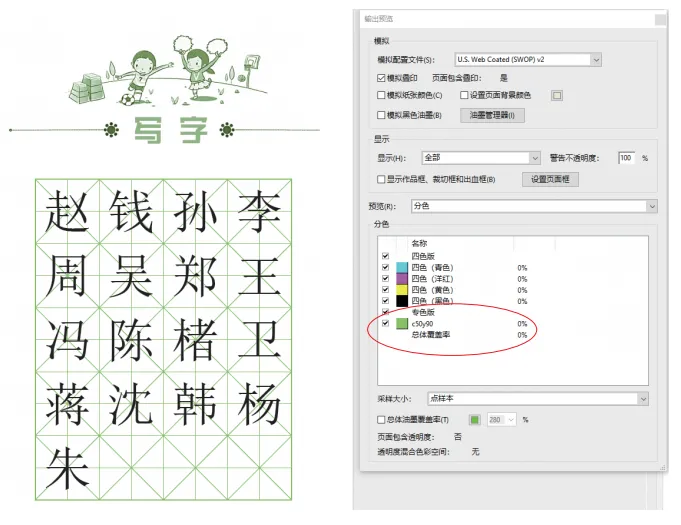Toggle the cyan 四色(青色) plate checkbox

385,267
